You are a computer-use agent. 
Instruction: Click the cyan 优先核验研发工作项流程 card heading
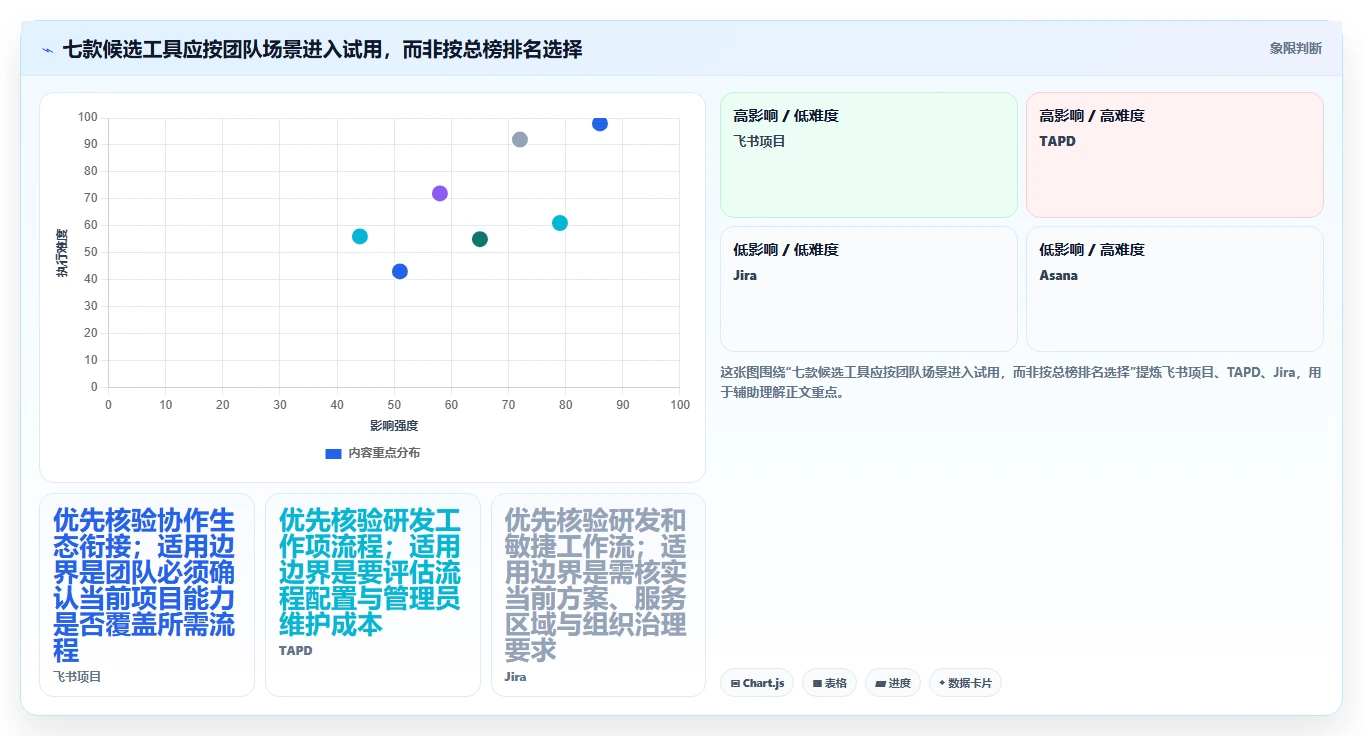tap(370, 572)
